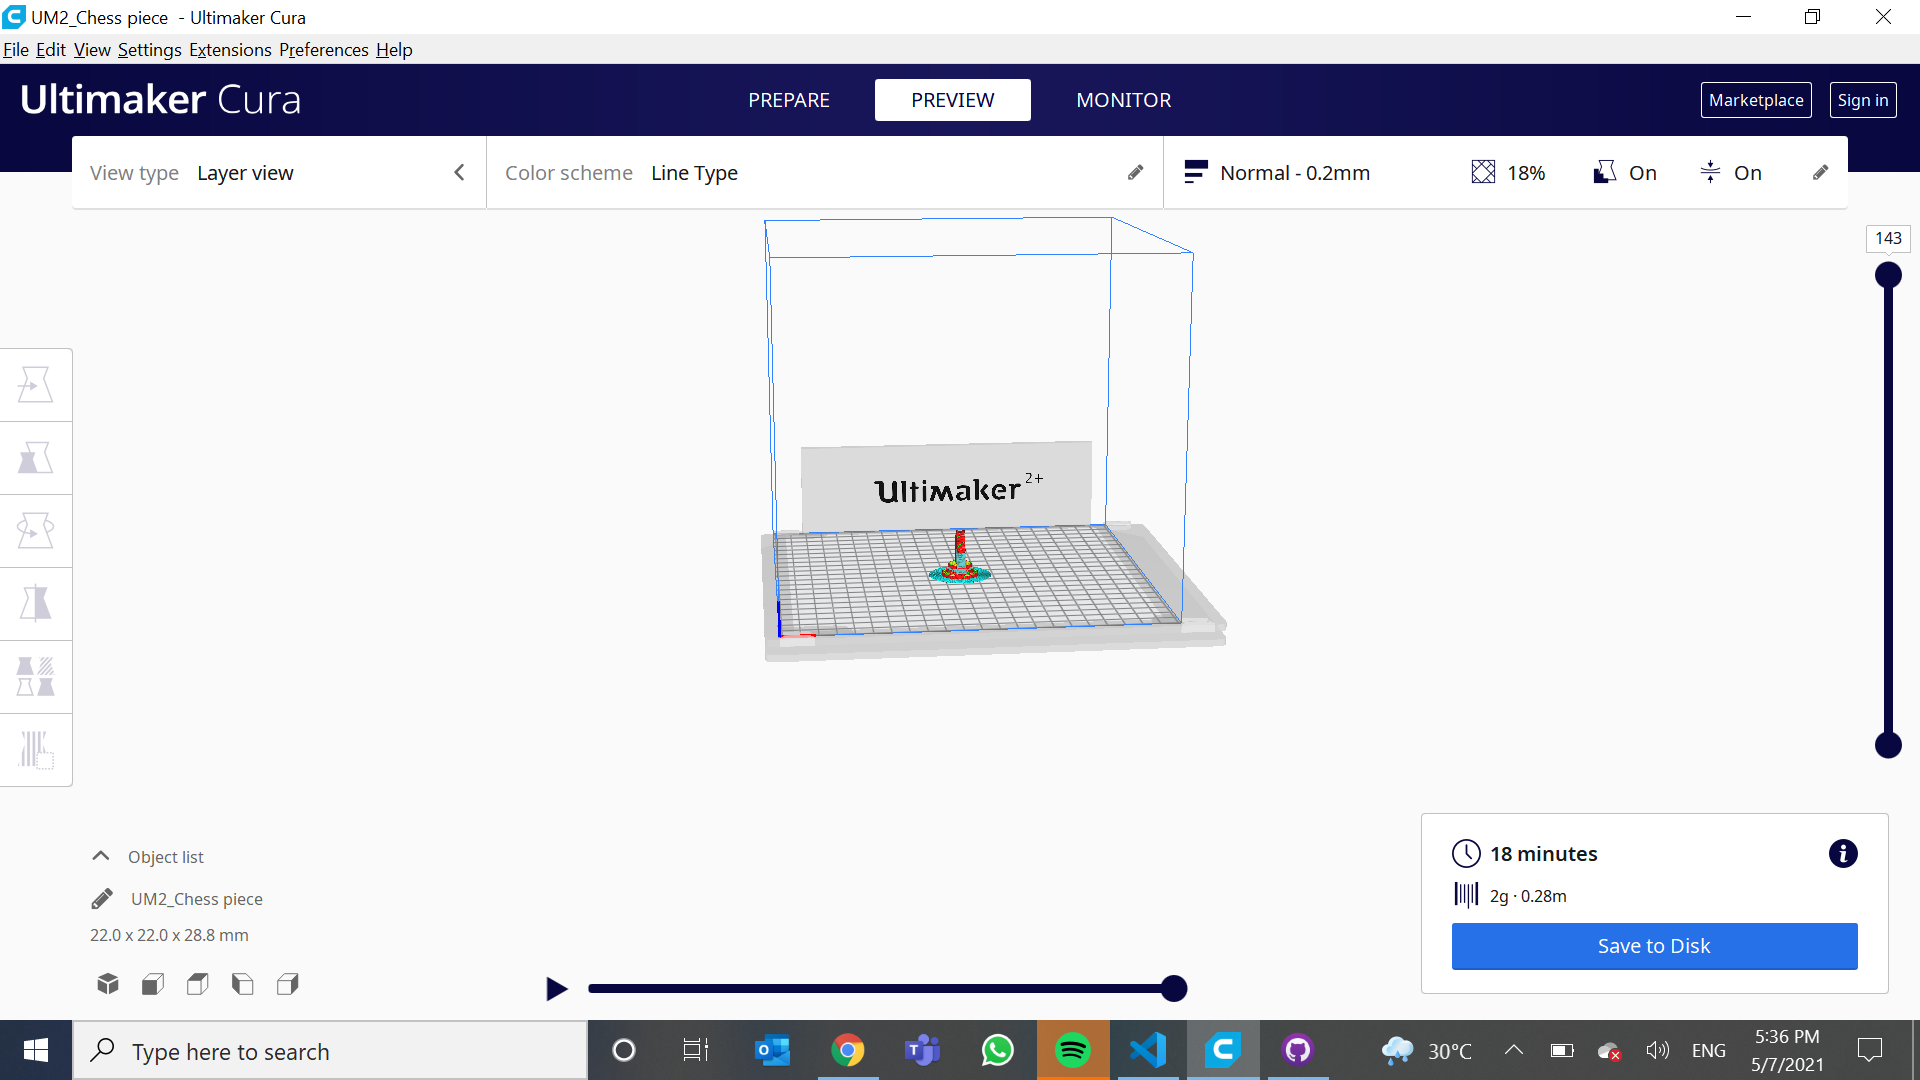Open Task View in the taskbar

point(696,1051)
